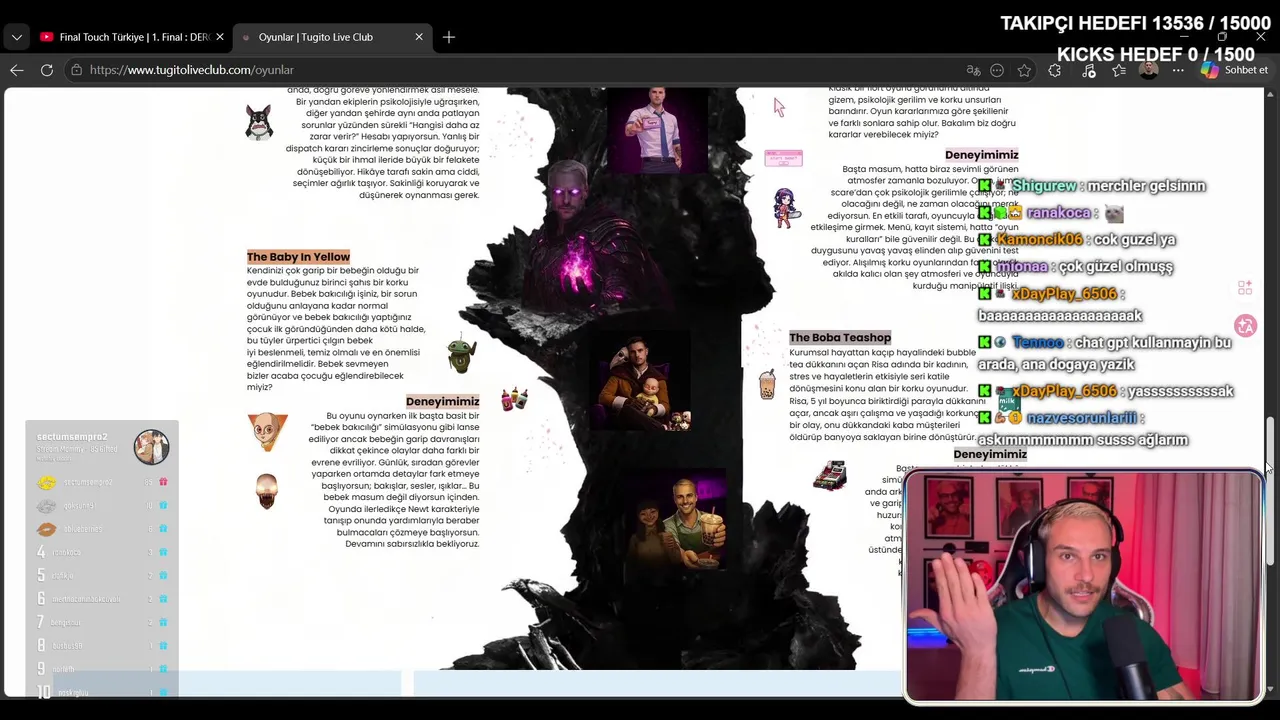Image resolution: width=1280 pixels, height=720 pixels.
Task: Click the chat message from nazvesorunlariii
Action: pos(1083,429)
